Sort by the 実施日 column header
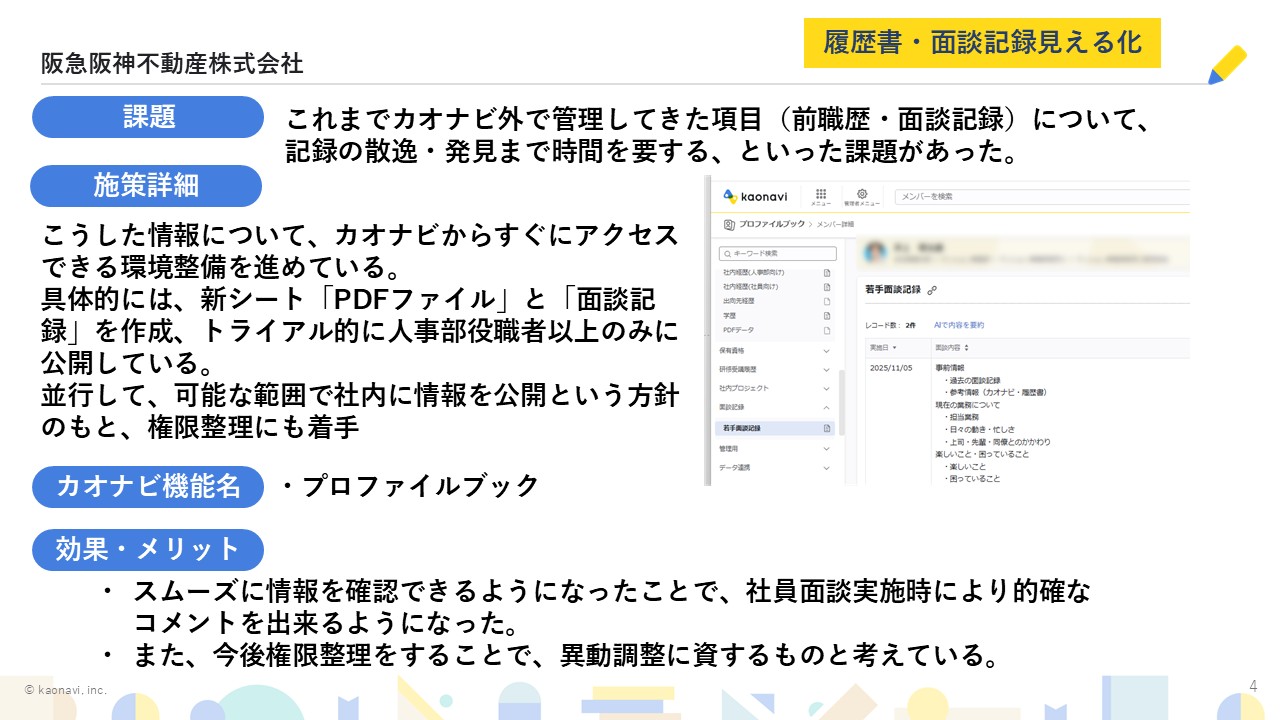The height and width of the screenshot is (720, 1280). [882, 348]
